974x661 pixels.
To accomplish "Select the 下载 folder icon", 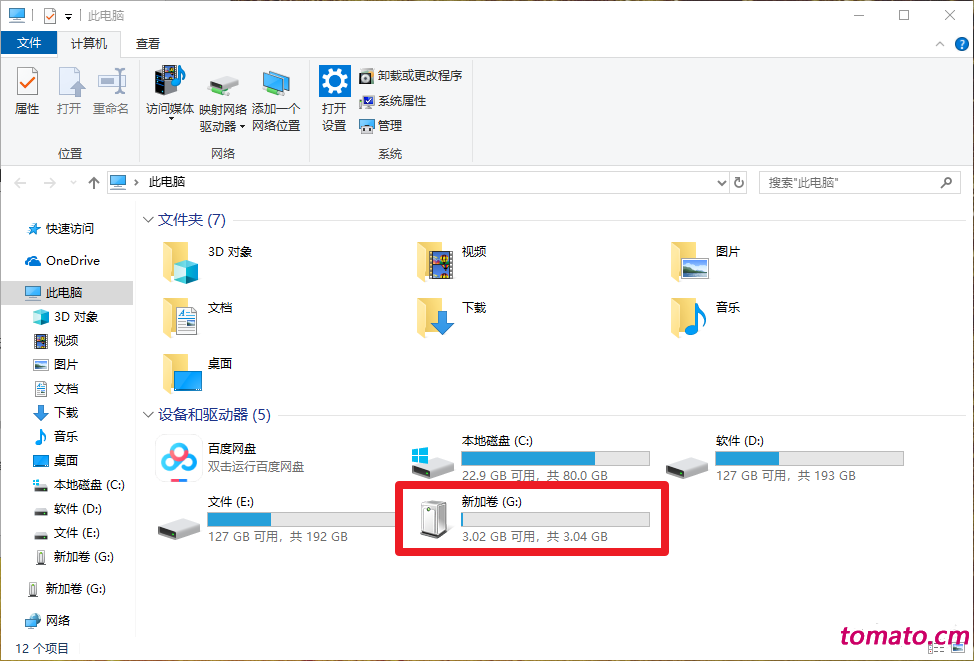I will 435,317.
